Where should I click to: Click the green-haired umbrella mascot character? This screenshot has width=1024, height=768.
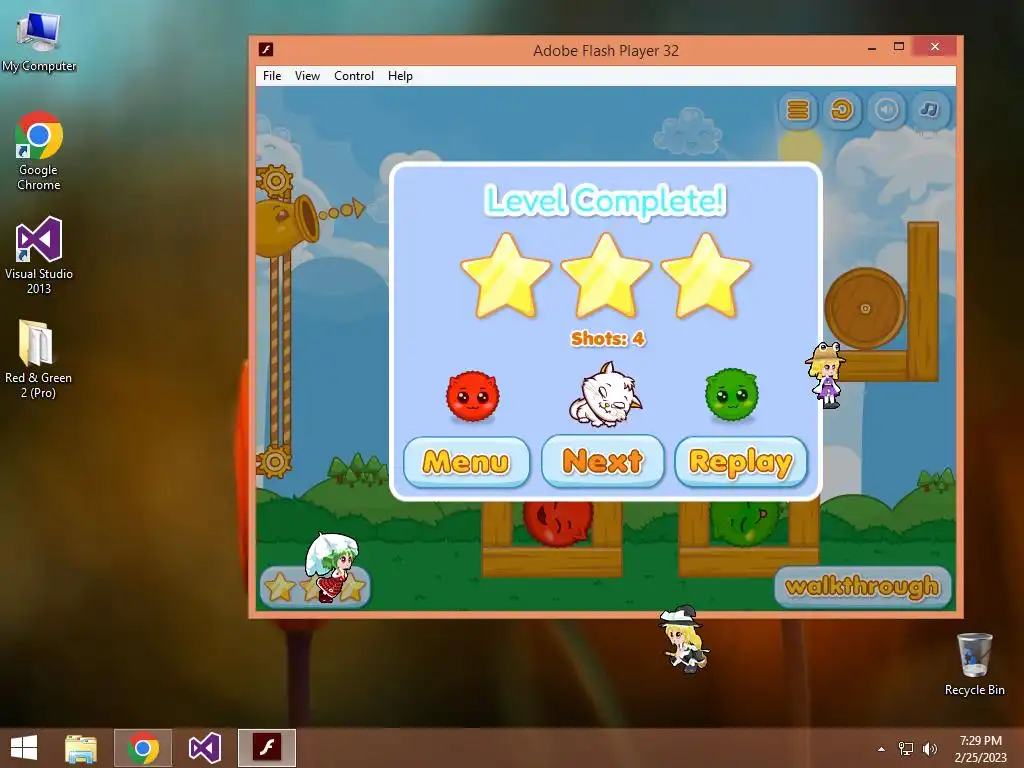click(x=332, y=567)
